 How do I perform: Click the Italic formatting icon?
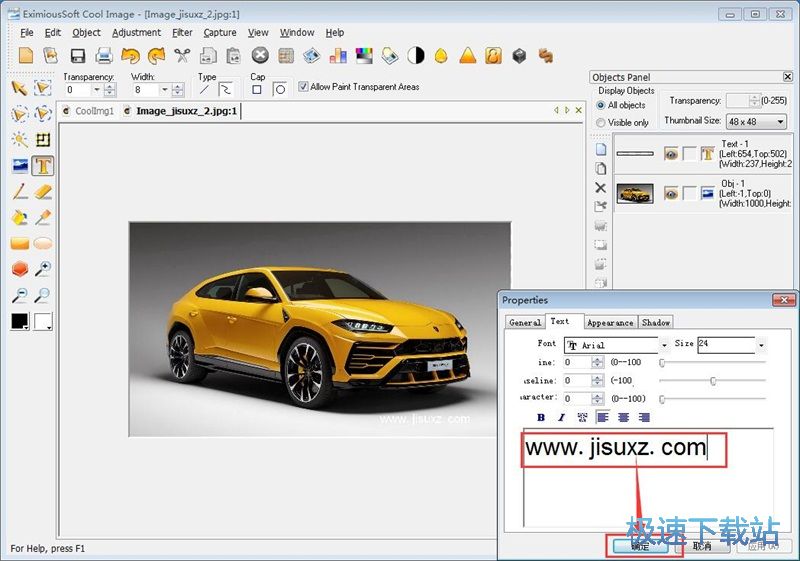coord(561,417)
